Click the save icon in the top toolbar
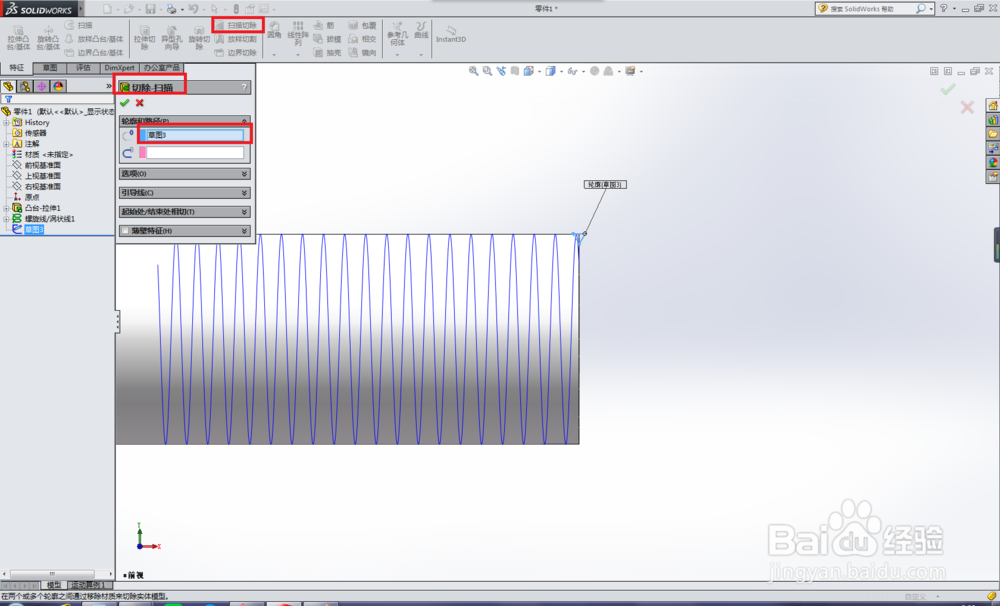This screenshot has width=1000, height=606. click(151, 9)
